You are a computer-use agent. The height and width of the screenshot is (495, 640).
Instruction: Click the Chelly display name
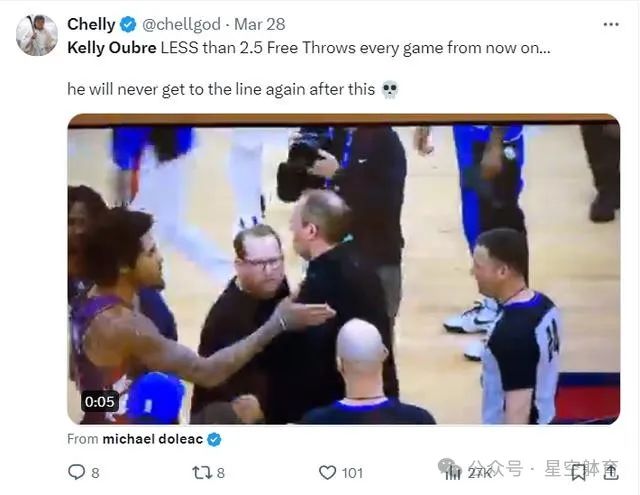pos(91,24)
